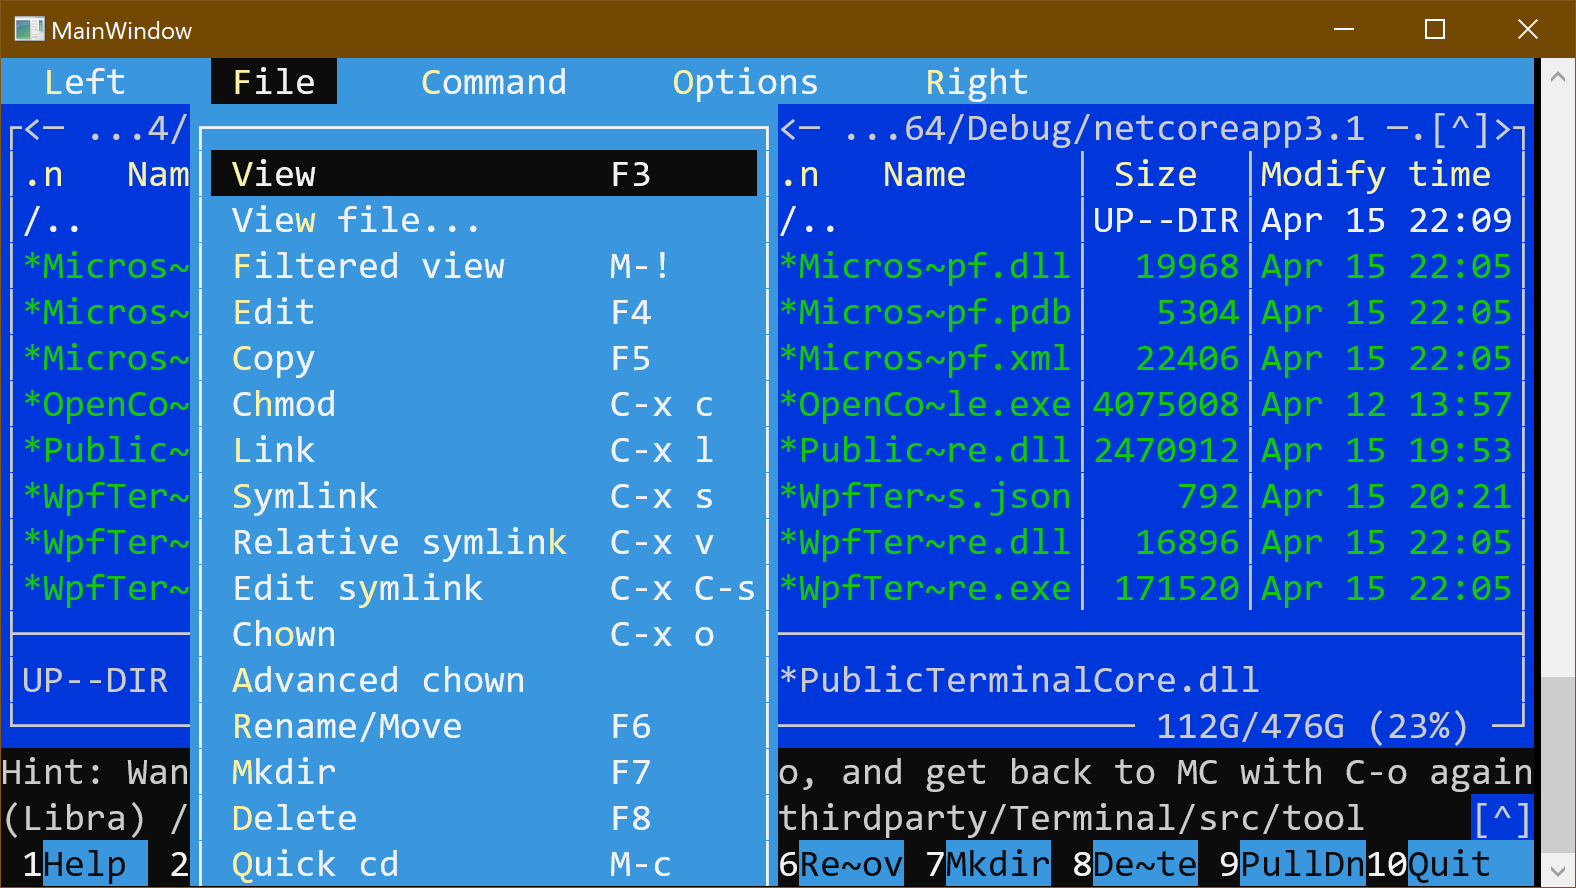The image size is (1576, 888).
Task: Click the 7 Mkdir function key
Action: click(x=988, y=864)
